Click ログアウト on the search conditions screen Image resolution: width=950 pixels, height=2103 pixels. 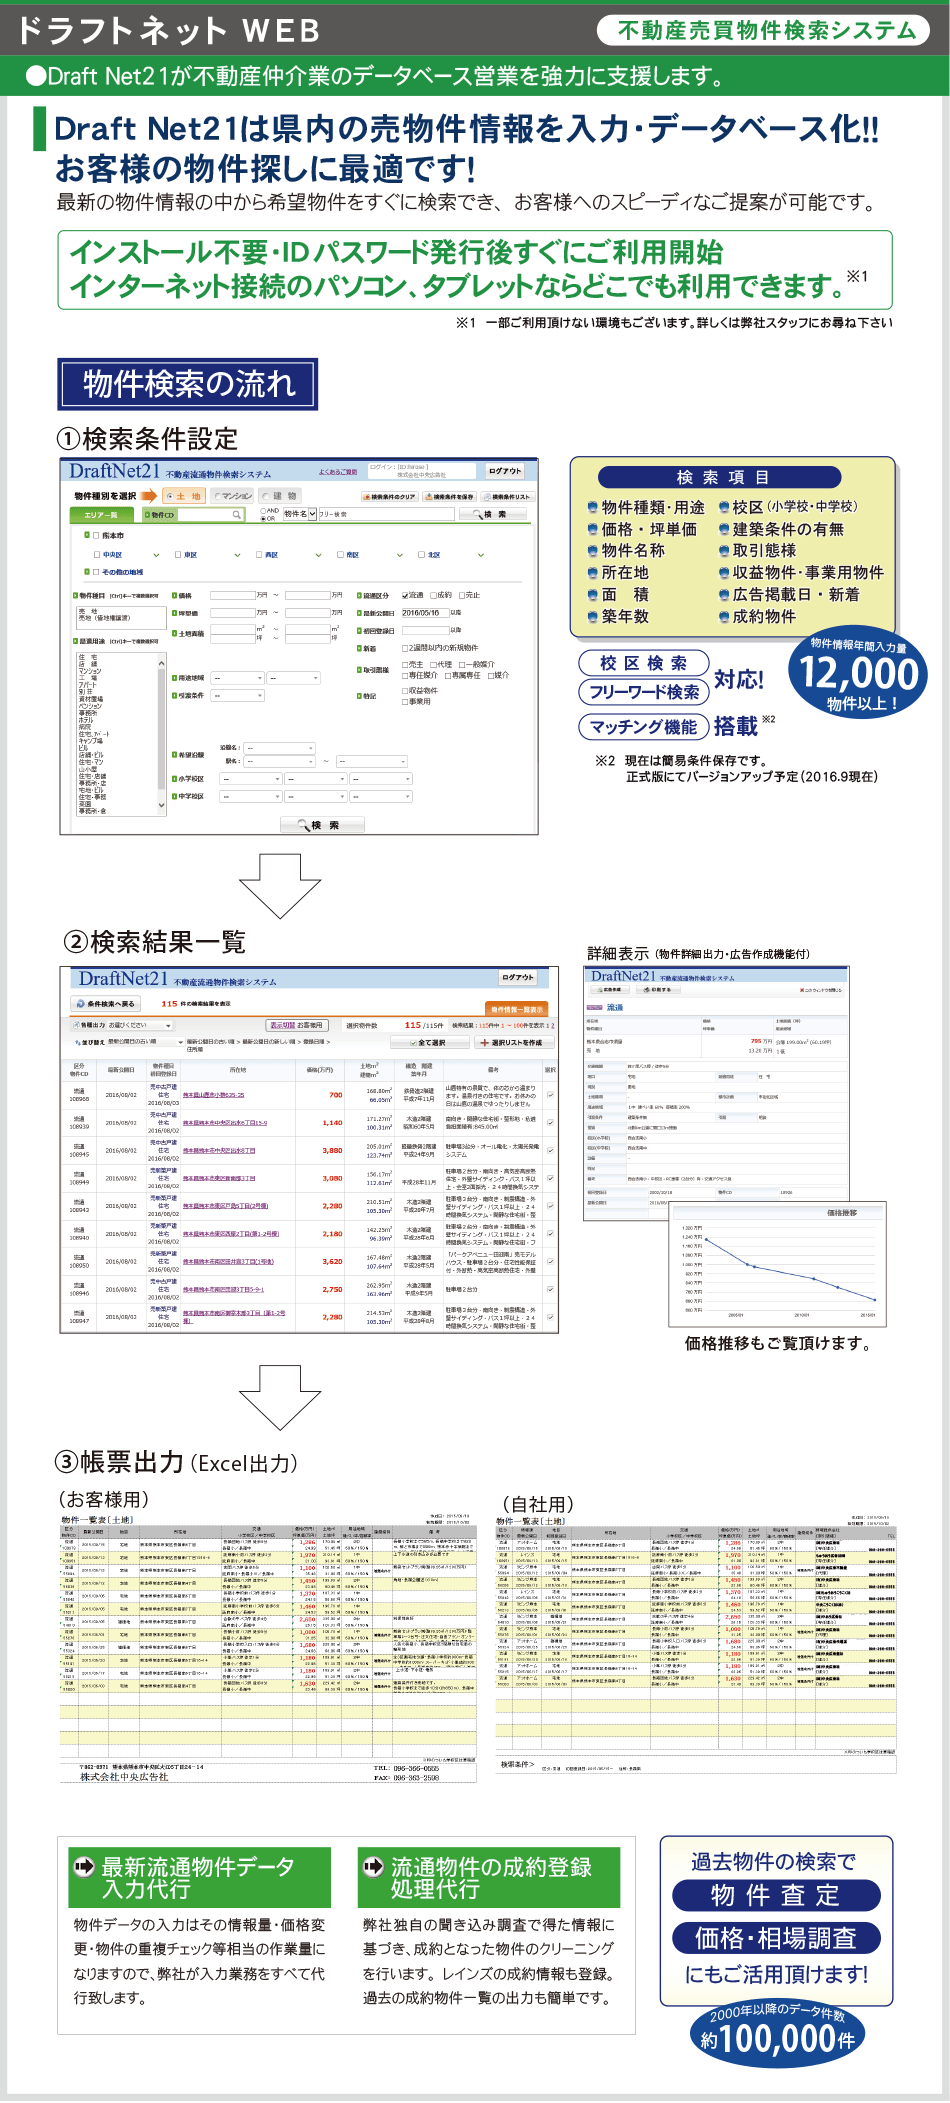[505, 471]
